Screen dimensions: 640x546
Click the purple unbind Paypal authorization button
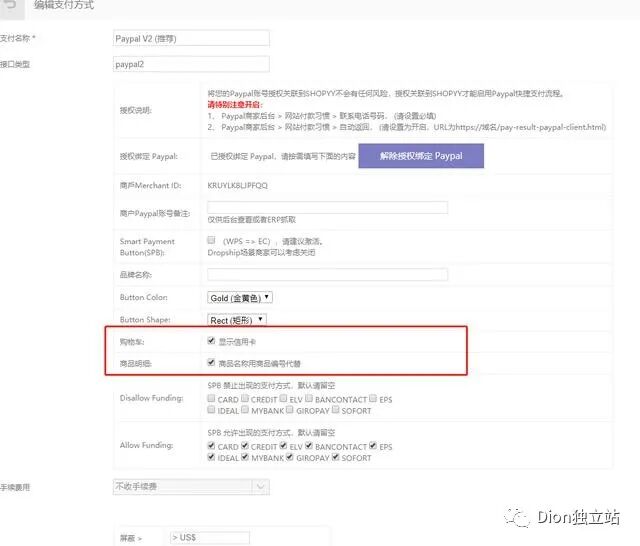pos(421,156)
